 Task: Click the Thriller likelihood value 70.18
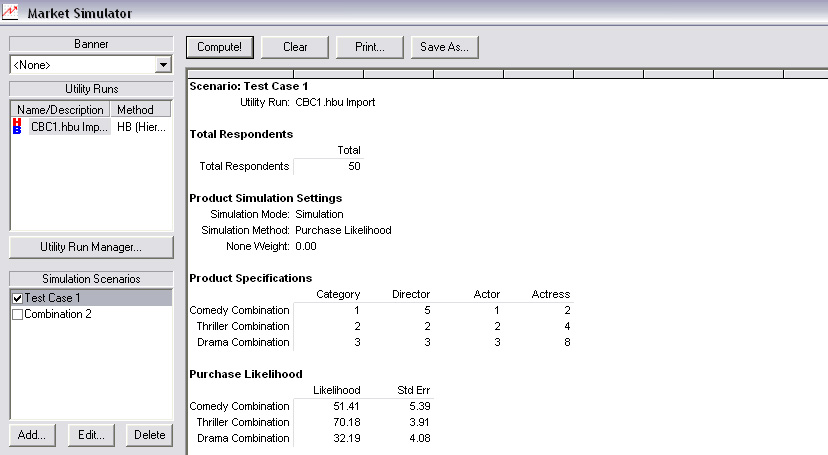[346, 422]
